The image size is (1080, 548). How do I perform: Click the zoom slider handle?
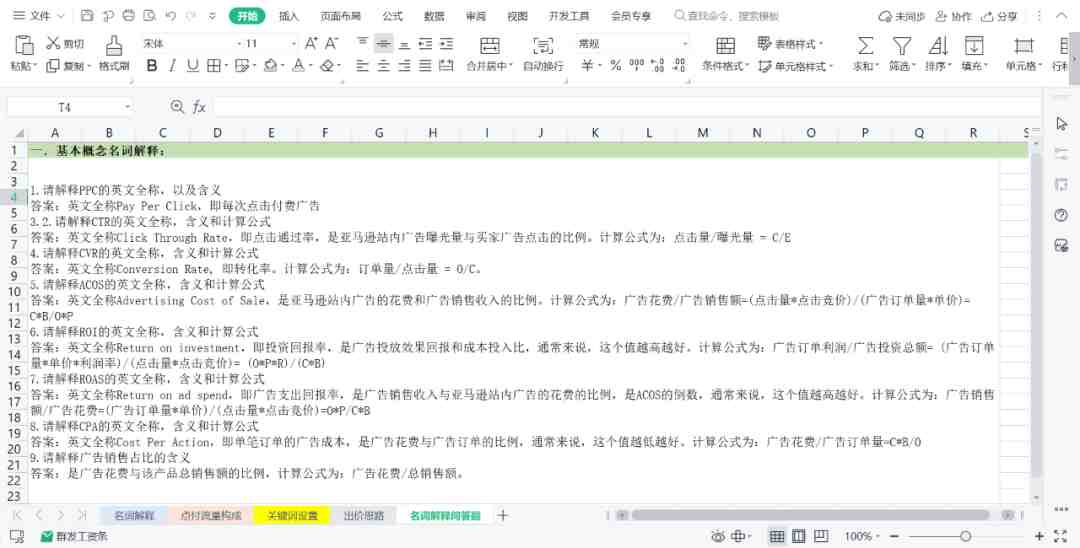pos(966,536)
